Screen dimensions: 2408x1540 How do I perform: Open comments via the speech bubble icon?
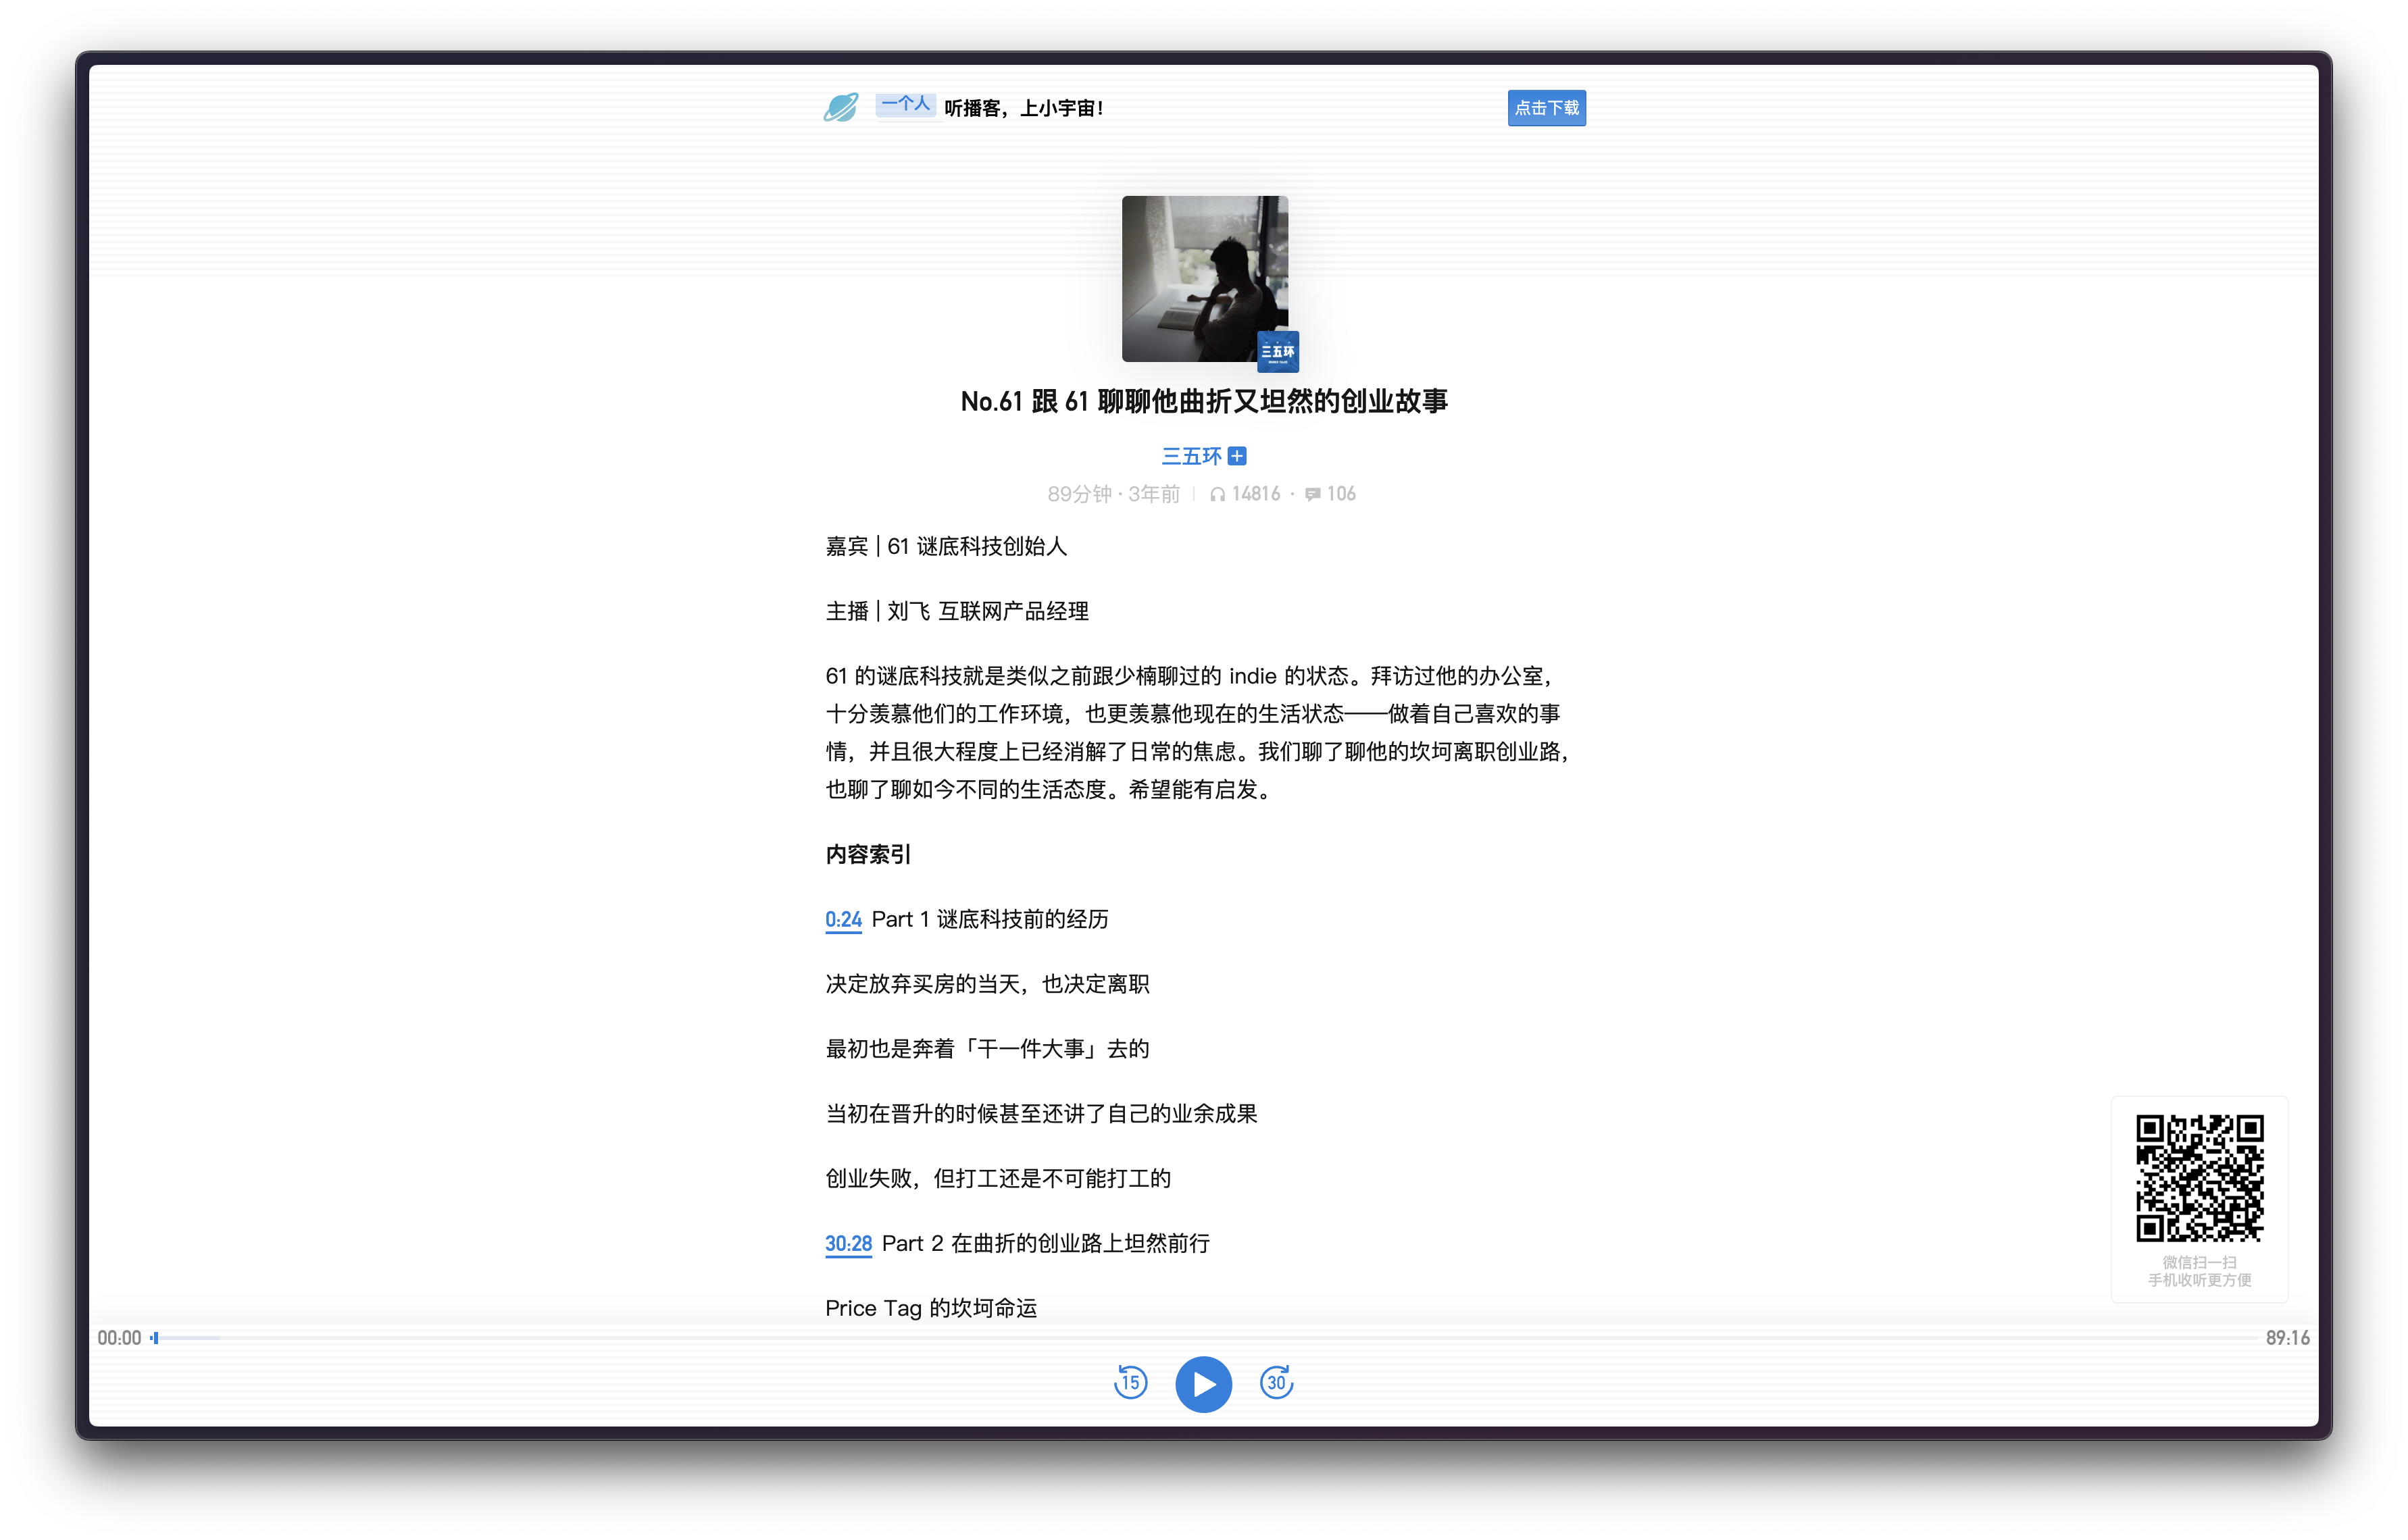click(1312, 494)
